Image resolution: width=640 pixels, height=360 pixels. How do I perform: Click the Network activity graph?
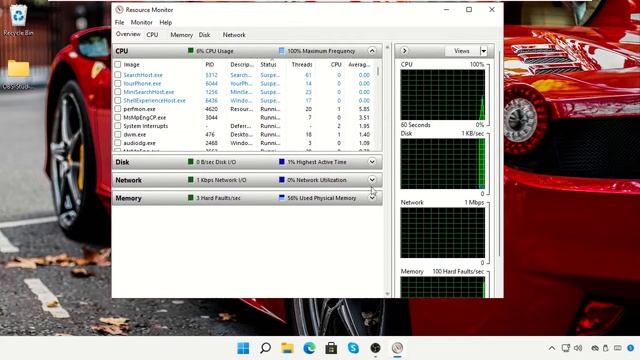pyautogui.click(x=443, y=233)
